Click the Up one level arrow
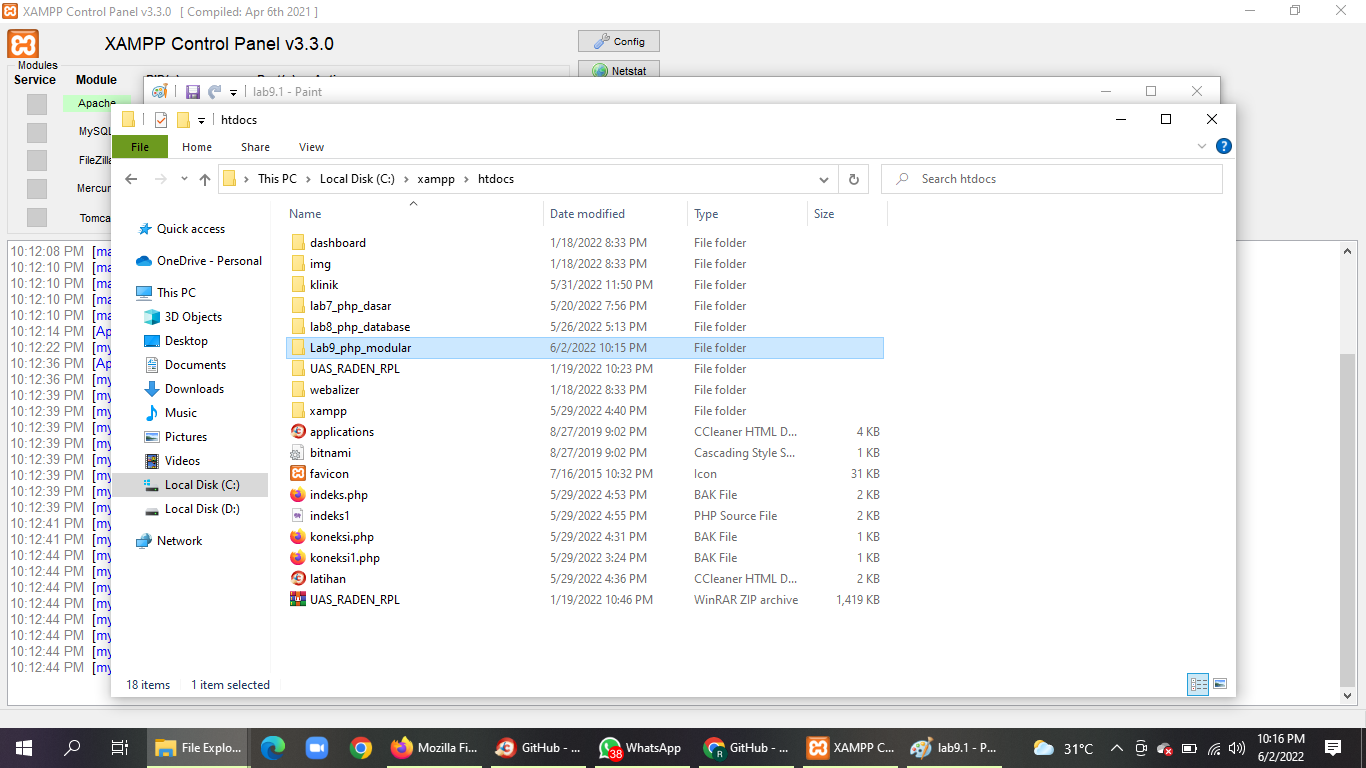Image resolution: width=1366 pixels, height=768 pixels. pyautogui.click(x=205, y=179)
